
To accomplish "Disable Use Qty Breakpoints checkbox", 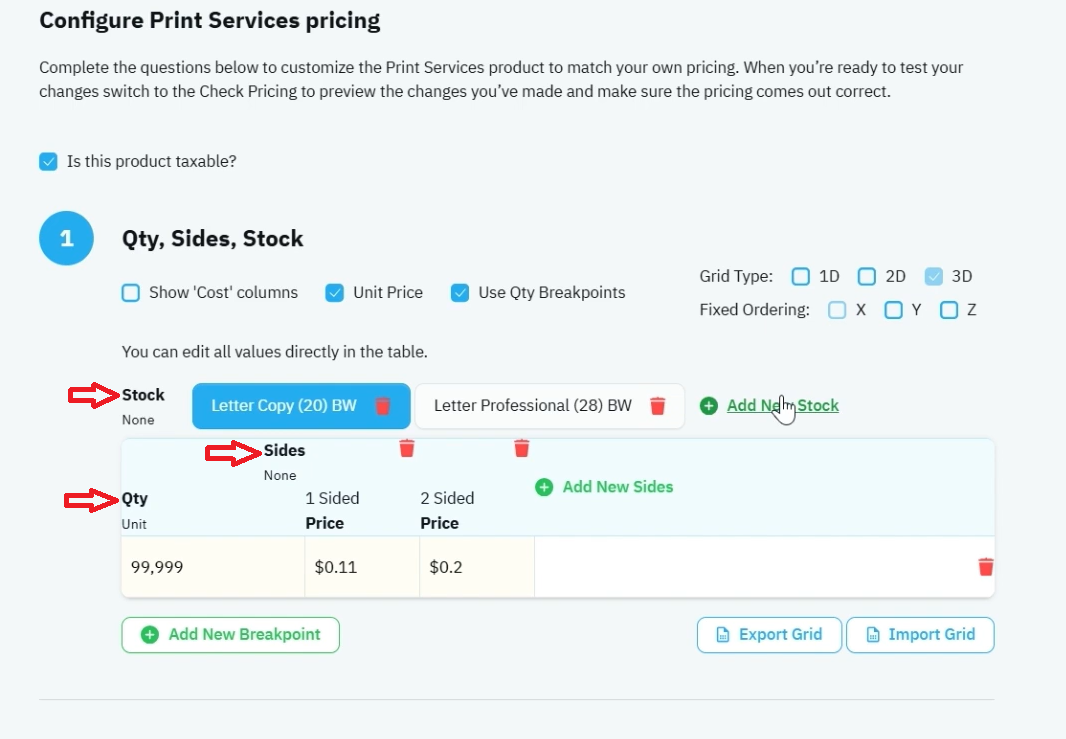I will [460, 293].
